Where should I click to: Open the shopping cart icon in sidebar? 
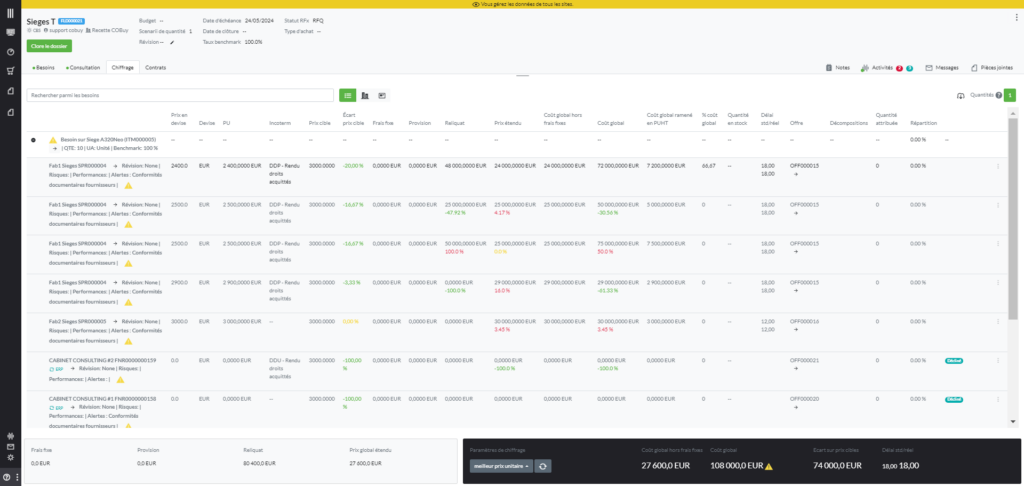[x=10, y=70]
